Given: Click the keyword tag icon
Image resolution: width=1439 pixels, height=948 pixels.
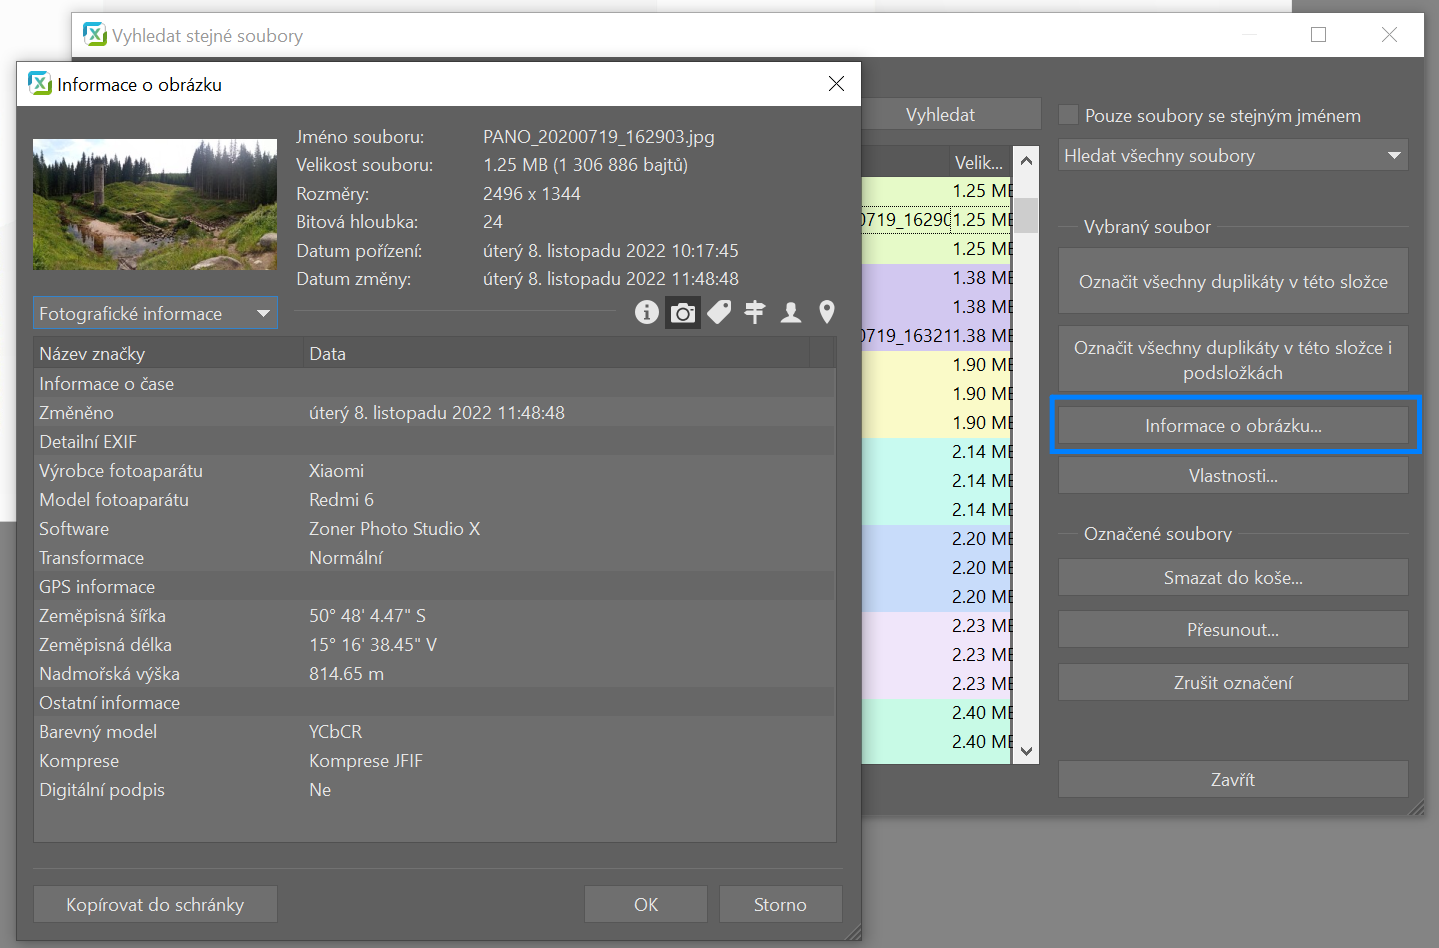Looking at the screenshot, I should tap(719, 313).
